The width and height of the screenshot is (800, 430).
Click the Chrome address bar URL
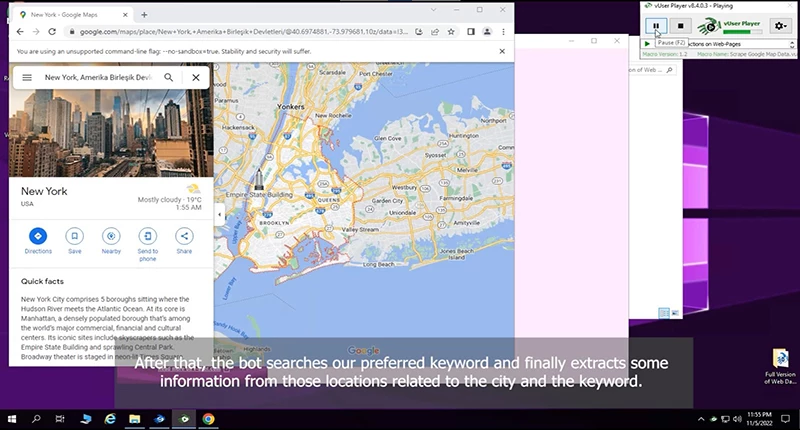pos(244,32)
